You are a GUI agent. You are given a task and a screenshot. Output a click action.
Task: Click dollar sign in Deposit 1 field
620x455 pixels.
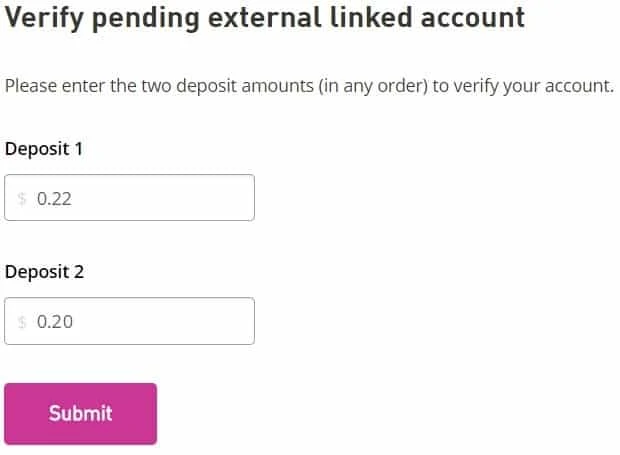coord(22,199)
